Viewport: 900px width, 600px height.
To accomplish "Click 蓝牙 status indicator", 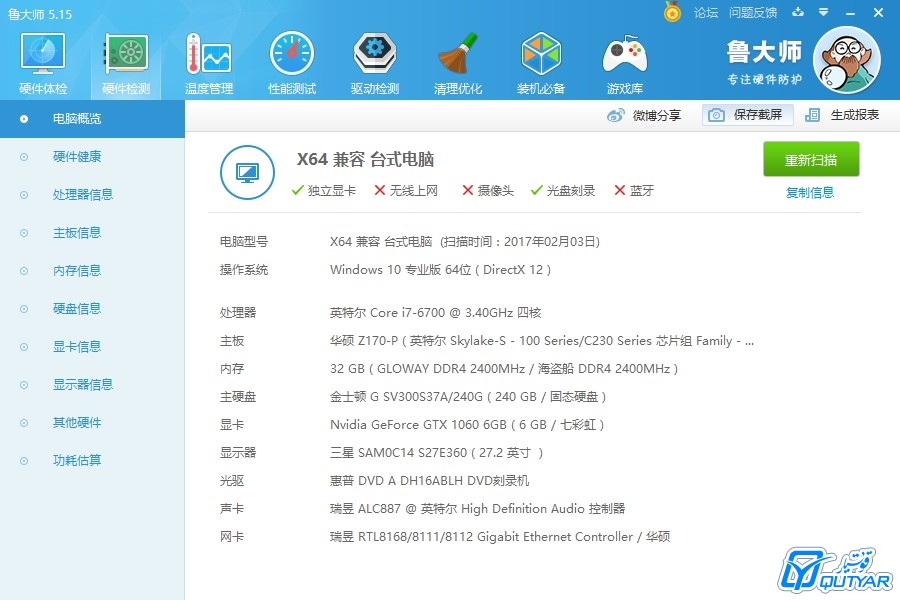I will coord(634,191).
